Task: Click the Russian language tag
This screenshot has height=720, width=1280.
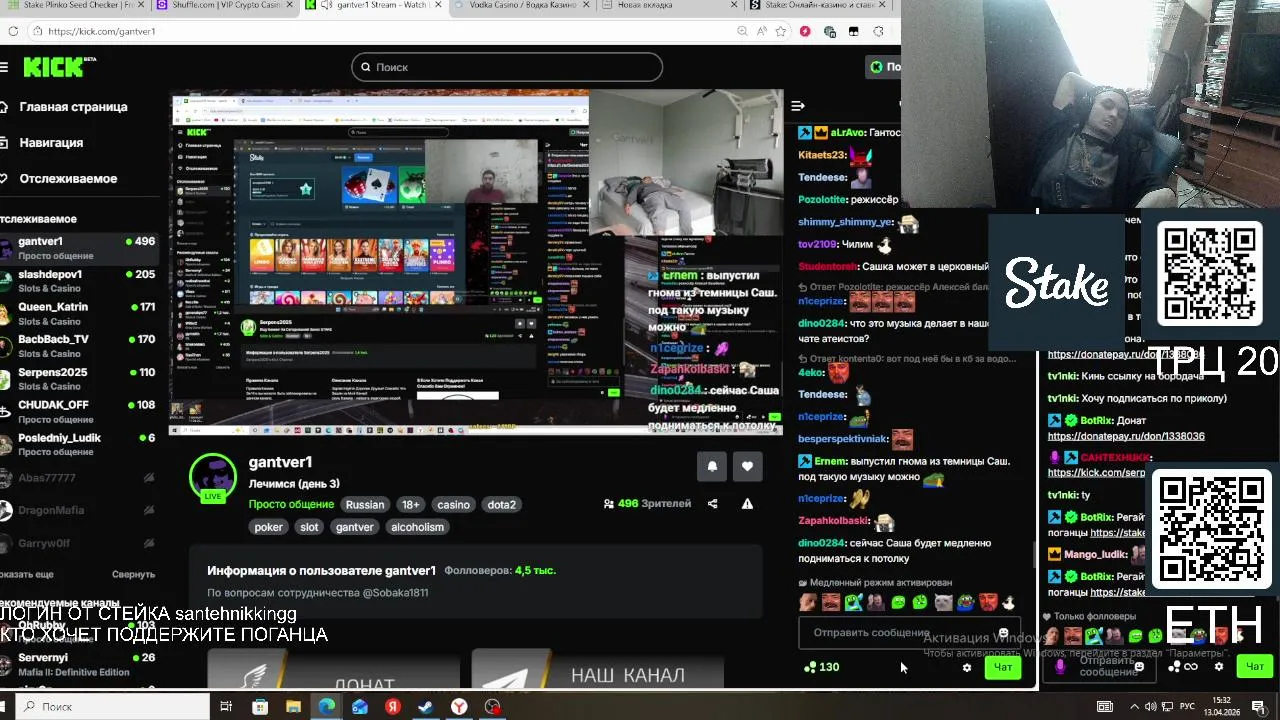Action: coord(365,505)
